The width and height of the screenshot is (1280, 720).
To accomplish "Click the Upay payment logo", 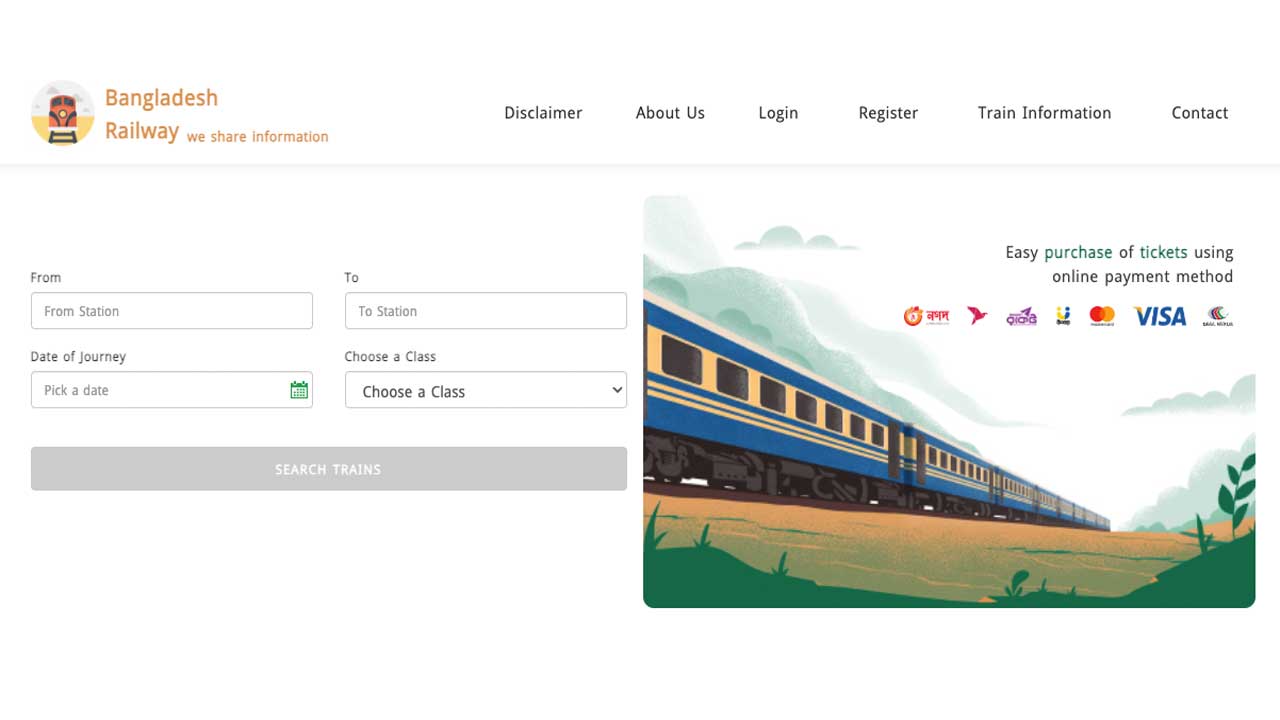I will (1063, 316).
